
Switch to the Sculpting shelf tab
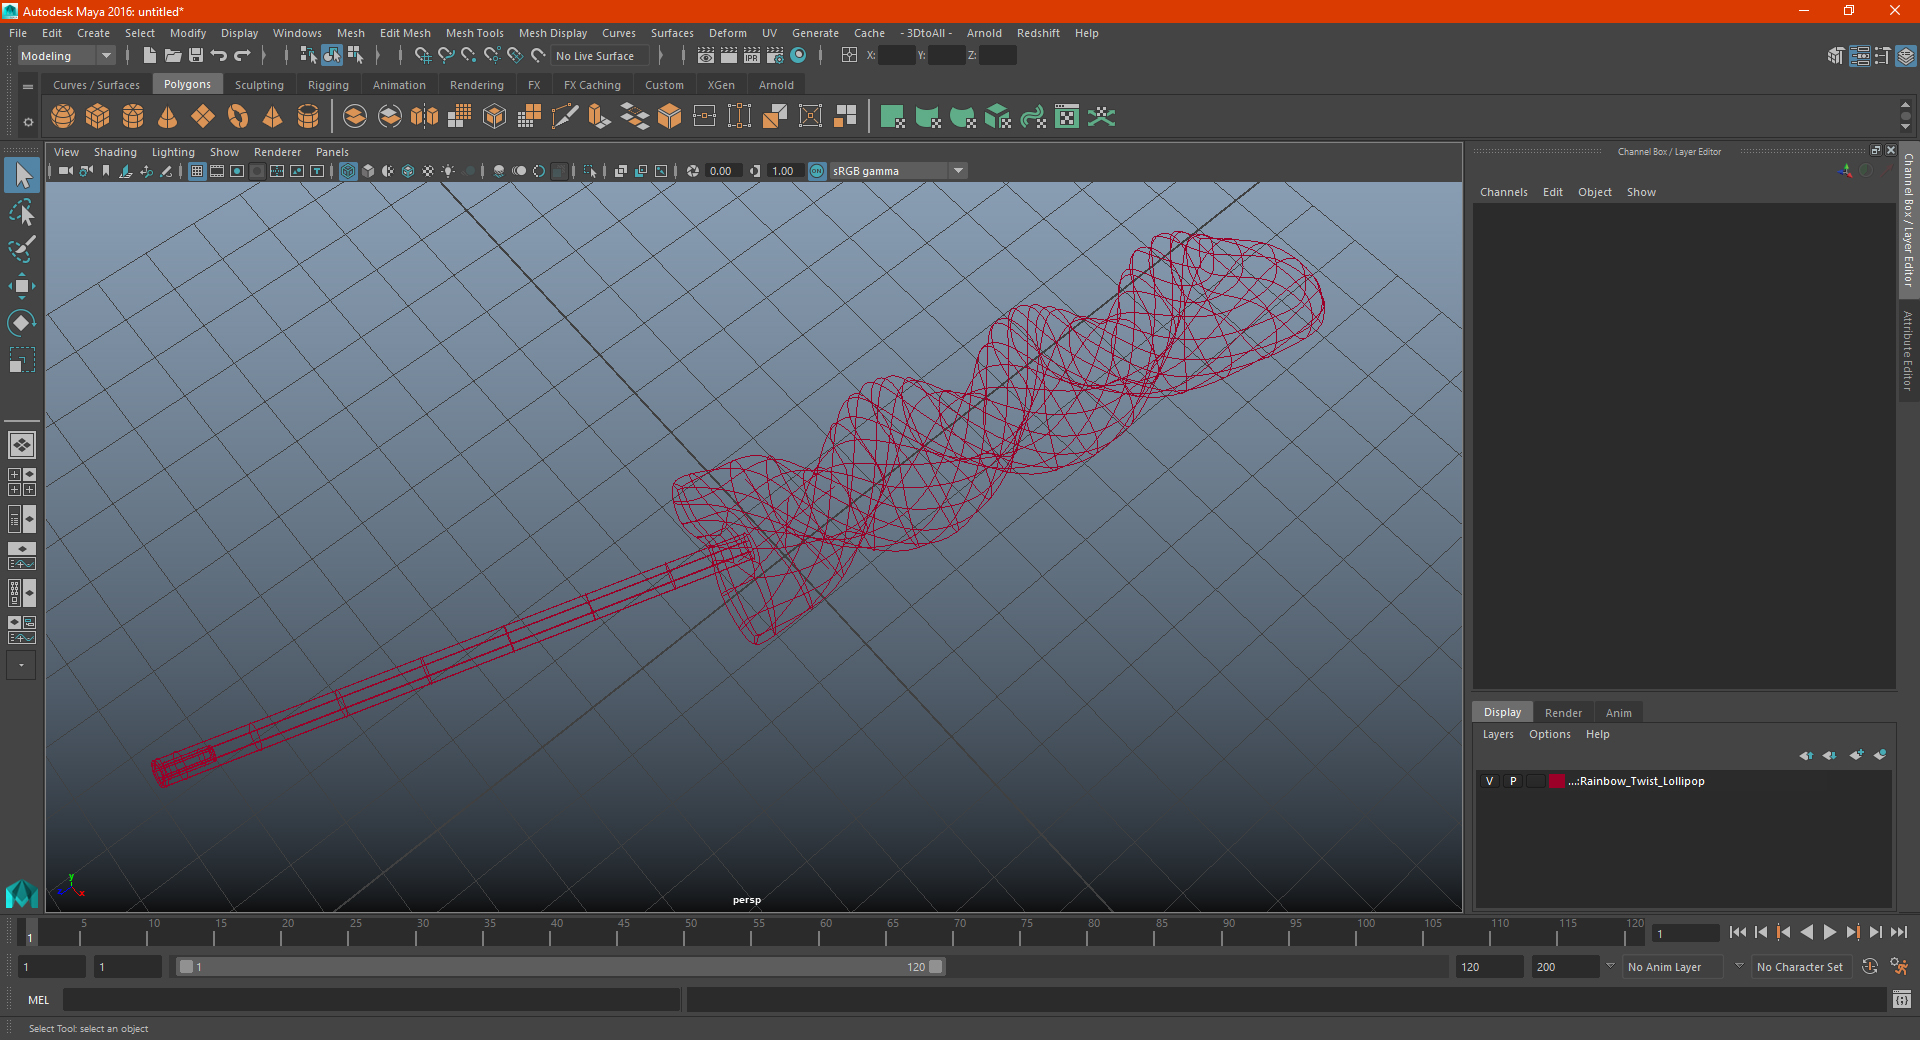259,85
